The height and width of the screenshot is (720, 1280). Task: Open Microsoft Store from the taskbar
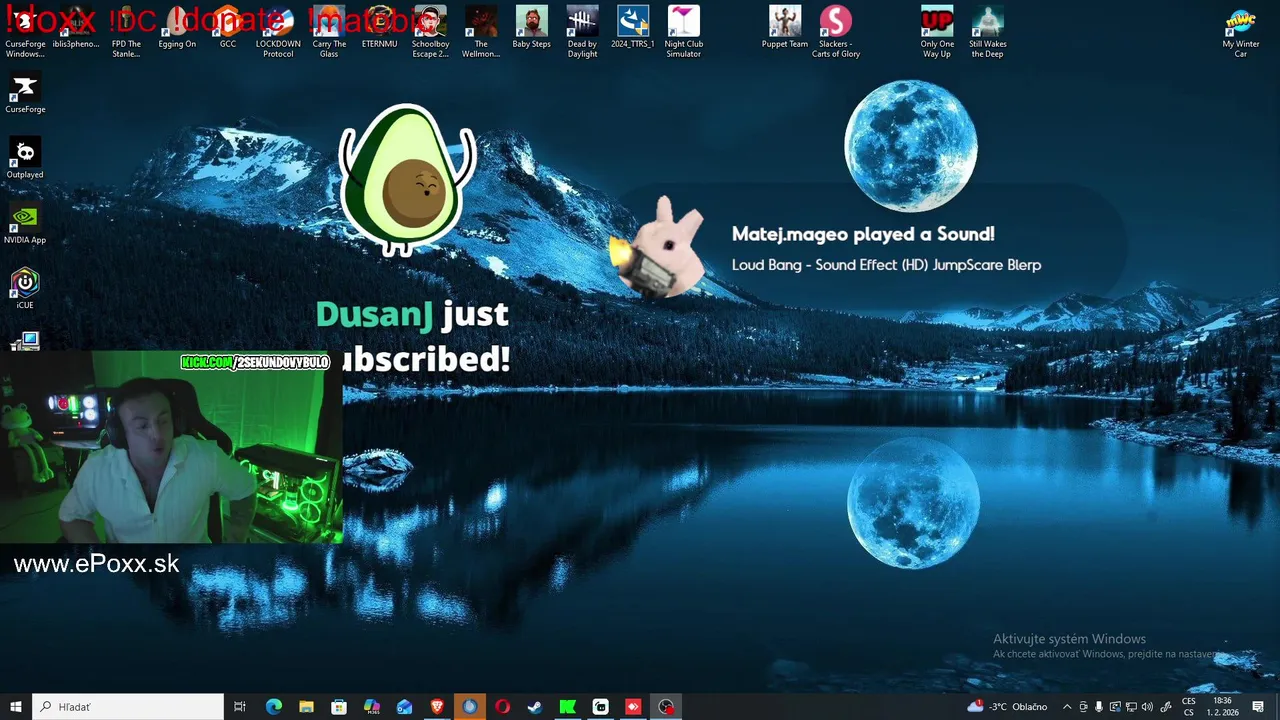click(x=339, y=707)
